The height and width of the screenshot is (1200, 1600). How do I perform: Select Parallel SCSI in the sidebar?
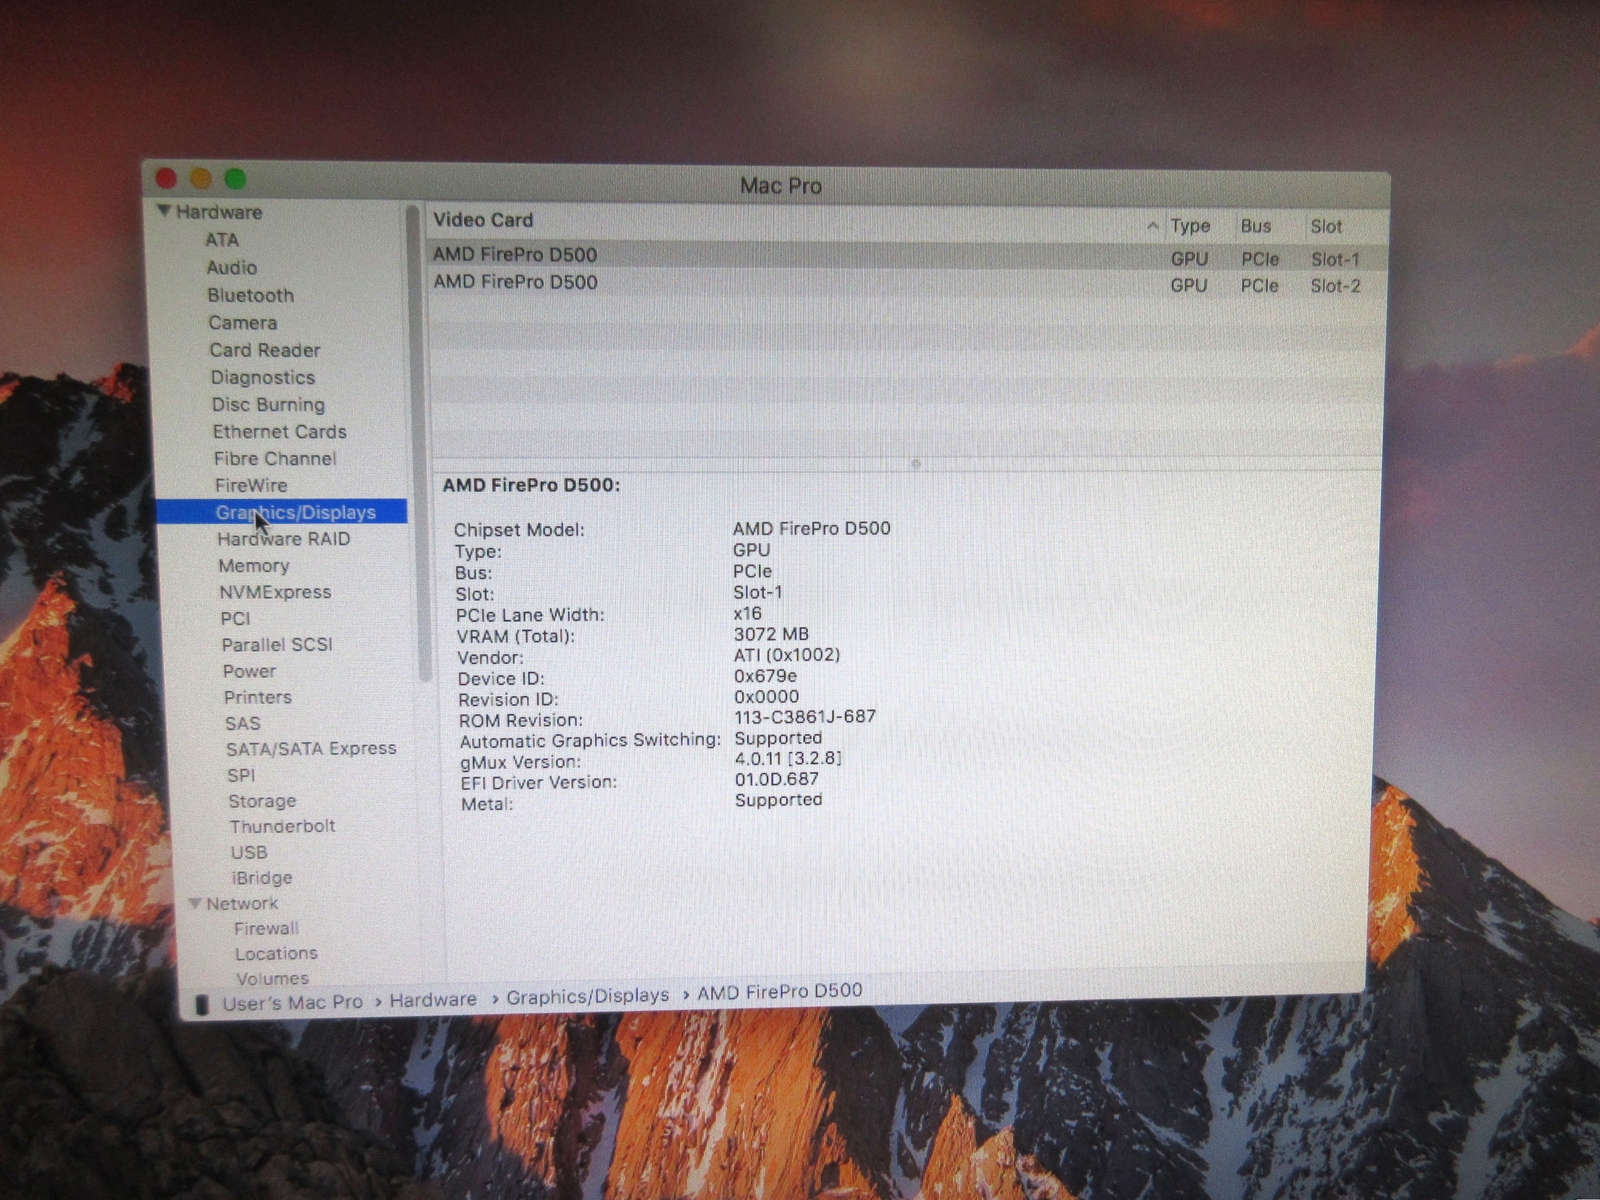pos(277,645)
